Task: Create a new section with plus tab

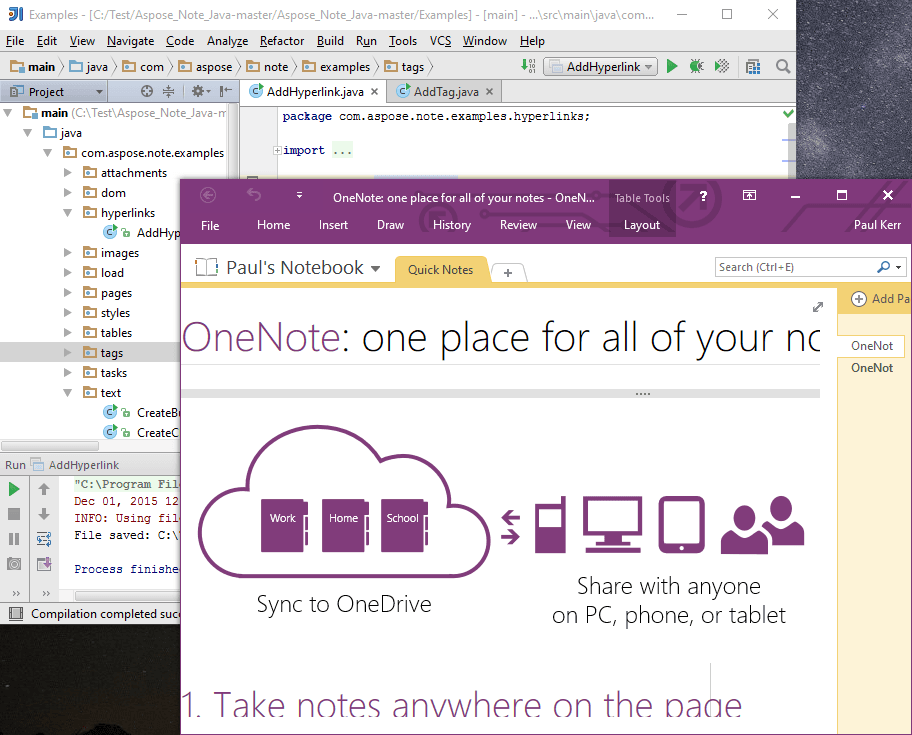Action: [508, 273]
